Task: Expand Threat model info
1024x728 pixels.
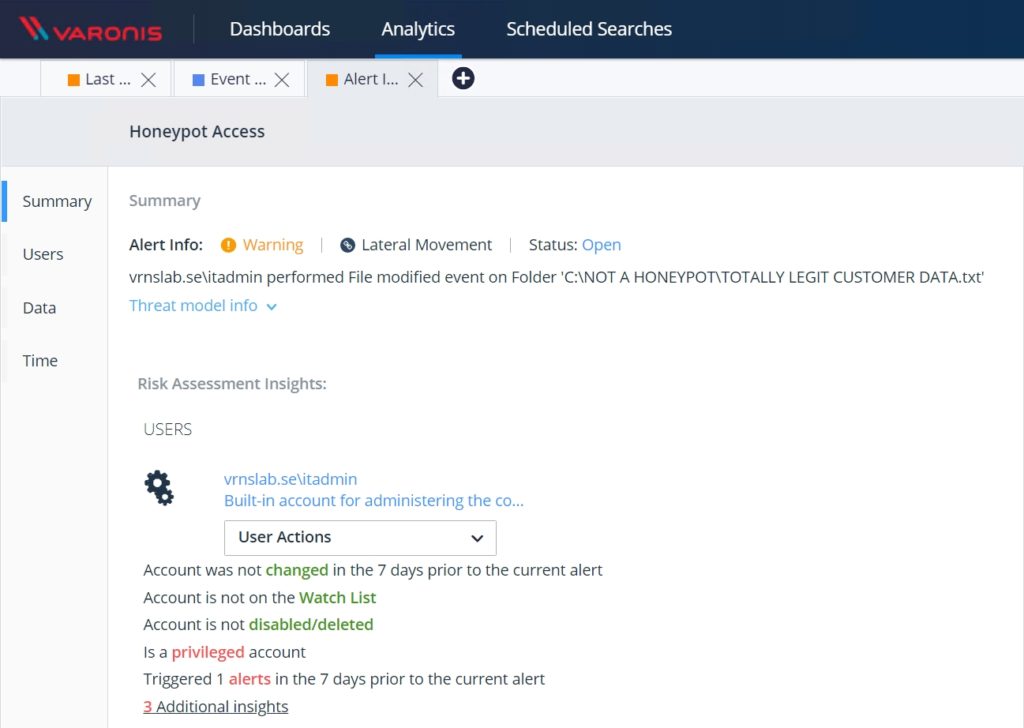Action: click(203, 306)
